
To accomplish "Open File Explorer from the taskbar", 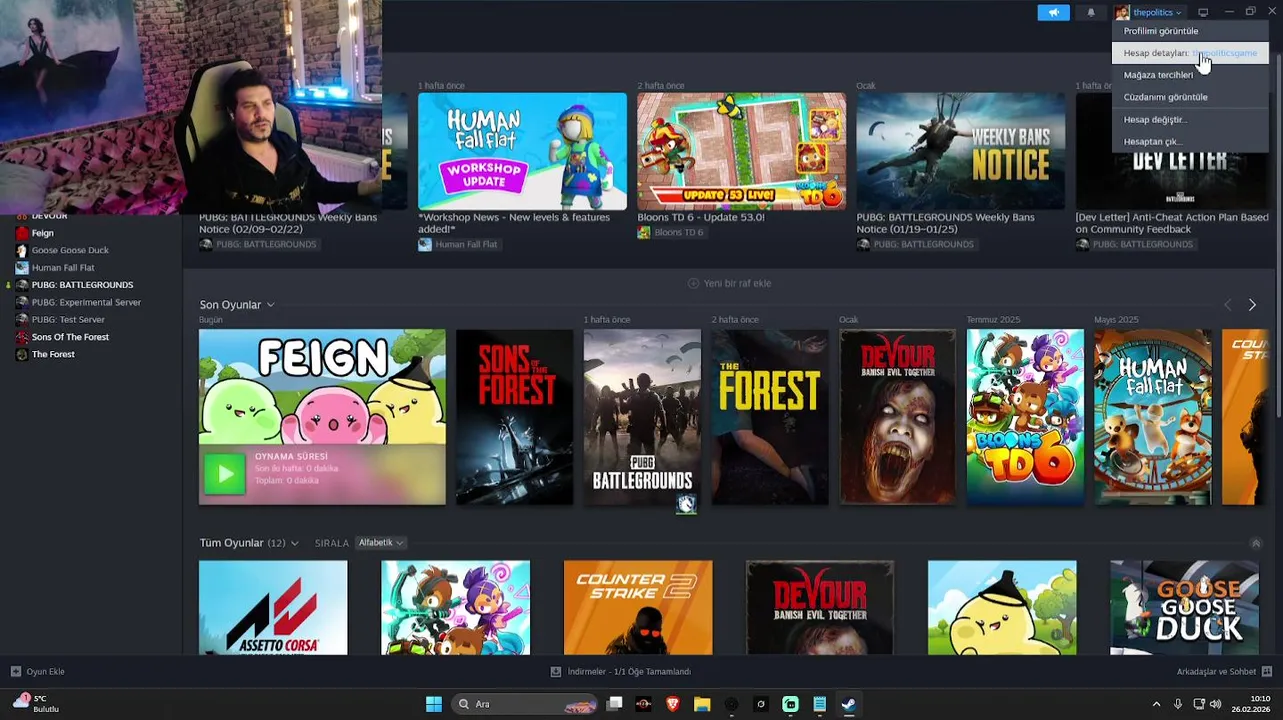I will pos(702,704).
